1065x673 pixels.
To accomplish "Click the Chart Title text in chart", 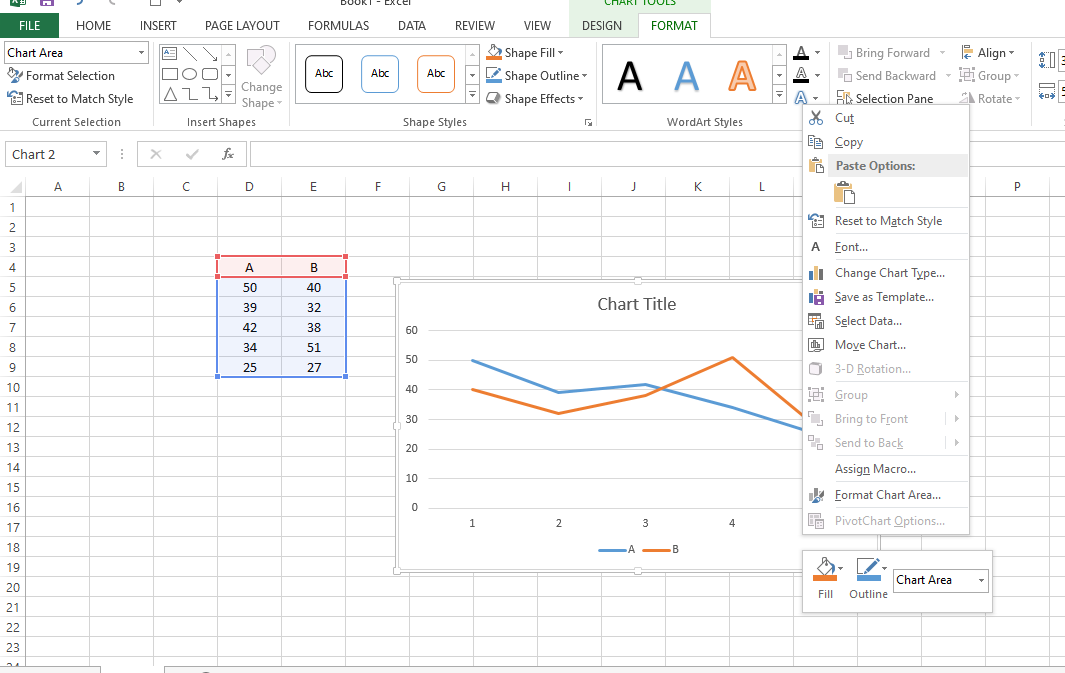I will [x=636, y=304].
